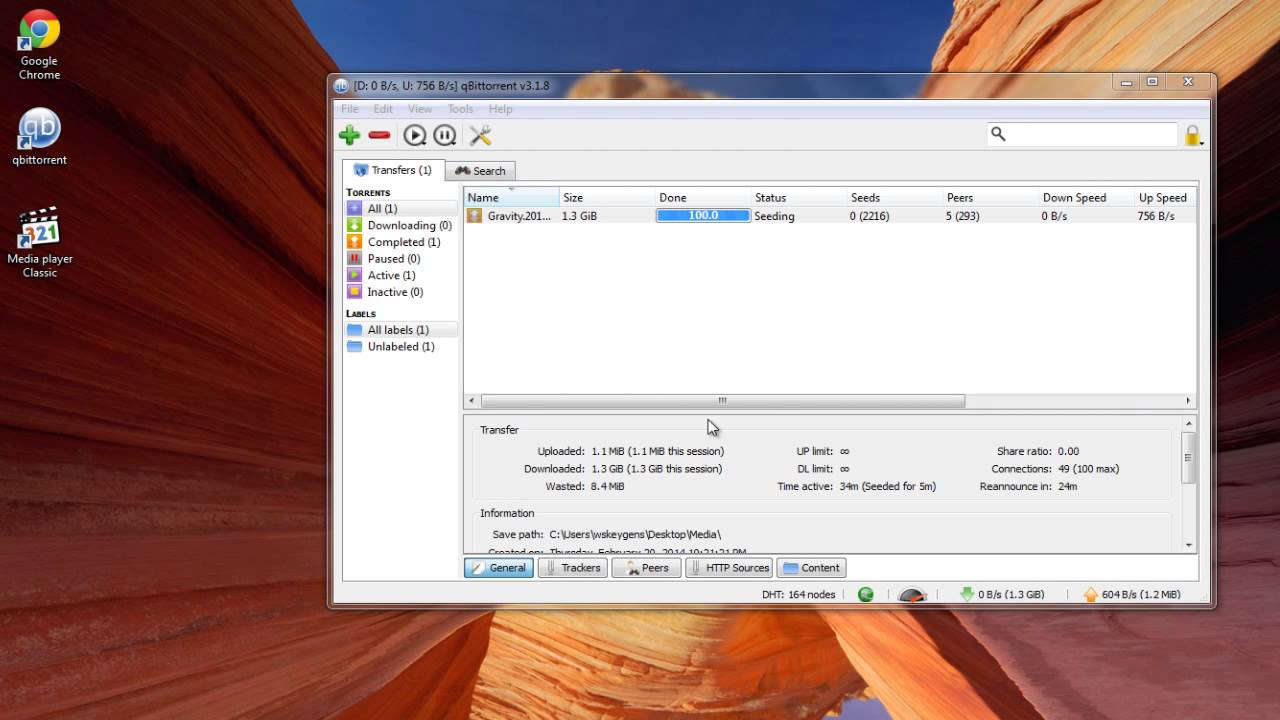Image resolution: width=1280 pixels, height=720 pixels.
Task: Open the Media player Classic desktop icon
Action: tap(40, 243)
